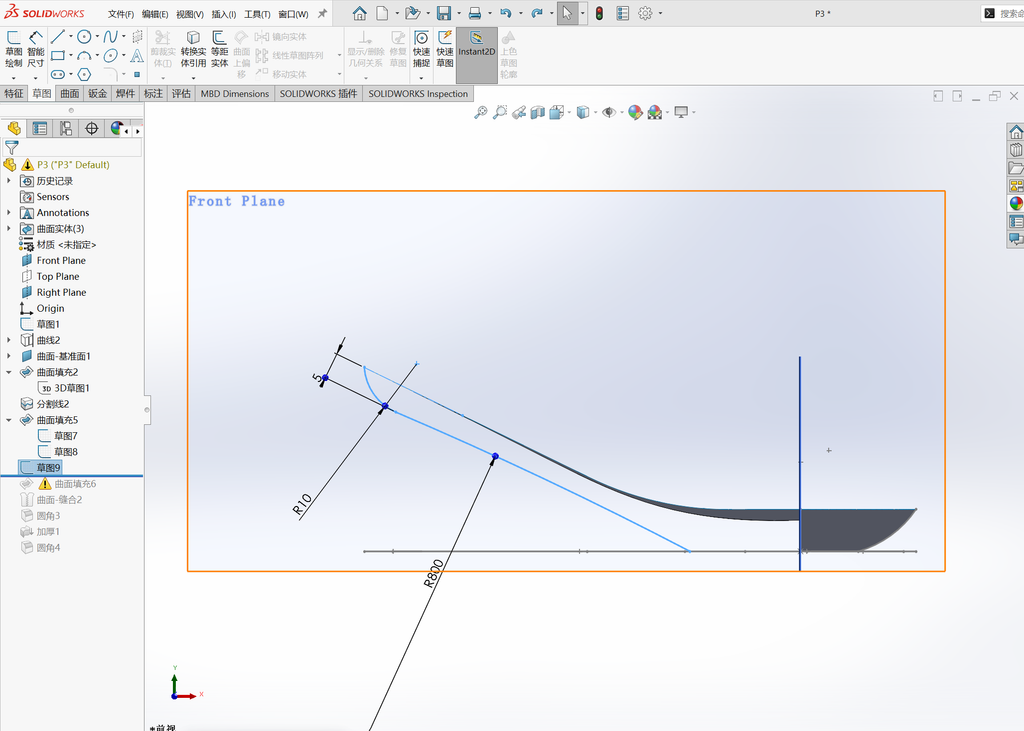
Task: Create a new document
Action: [382, 13]
